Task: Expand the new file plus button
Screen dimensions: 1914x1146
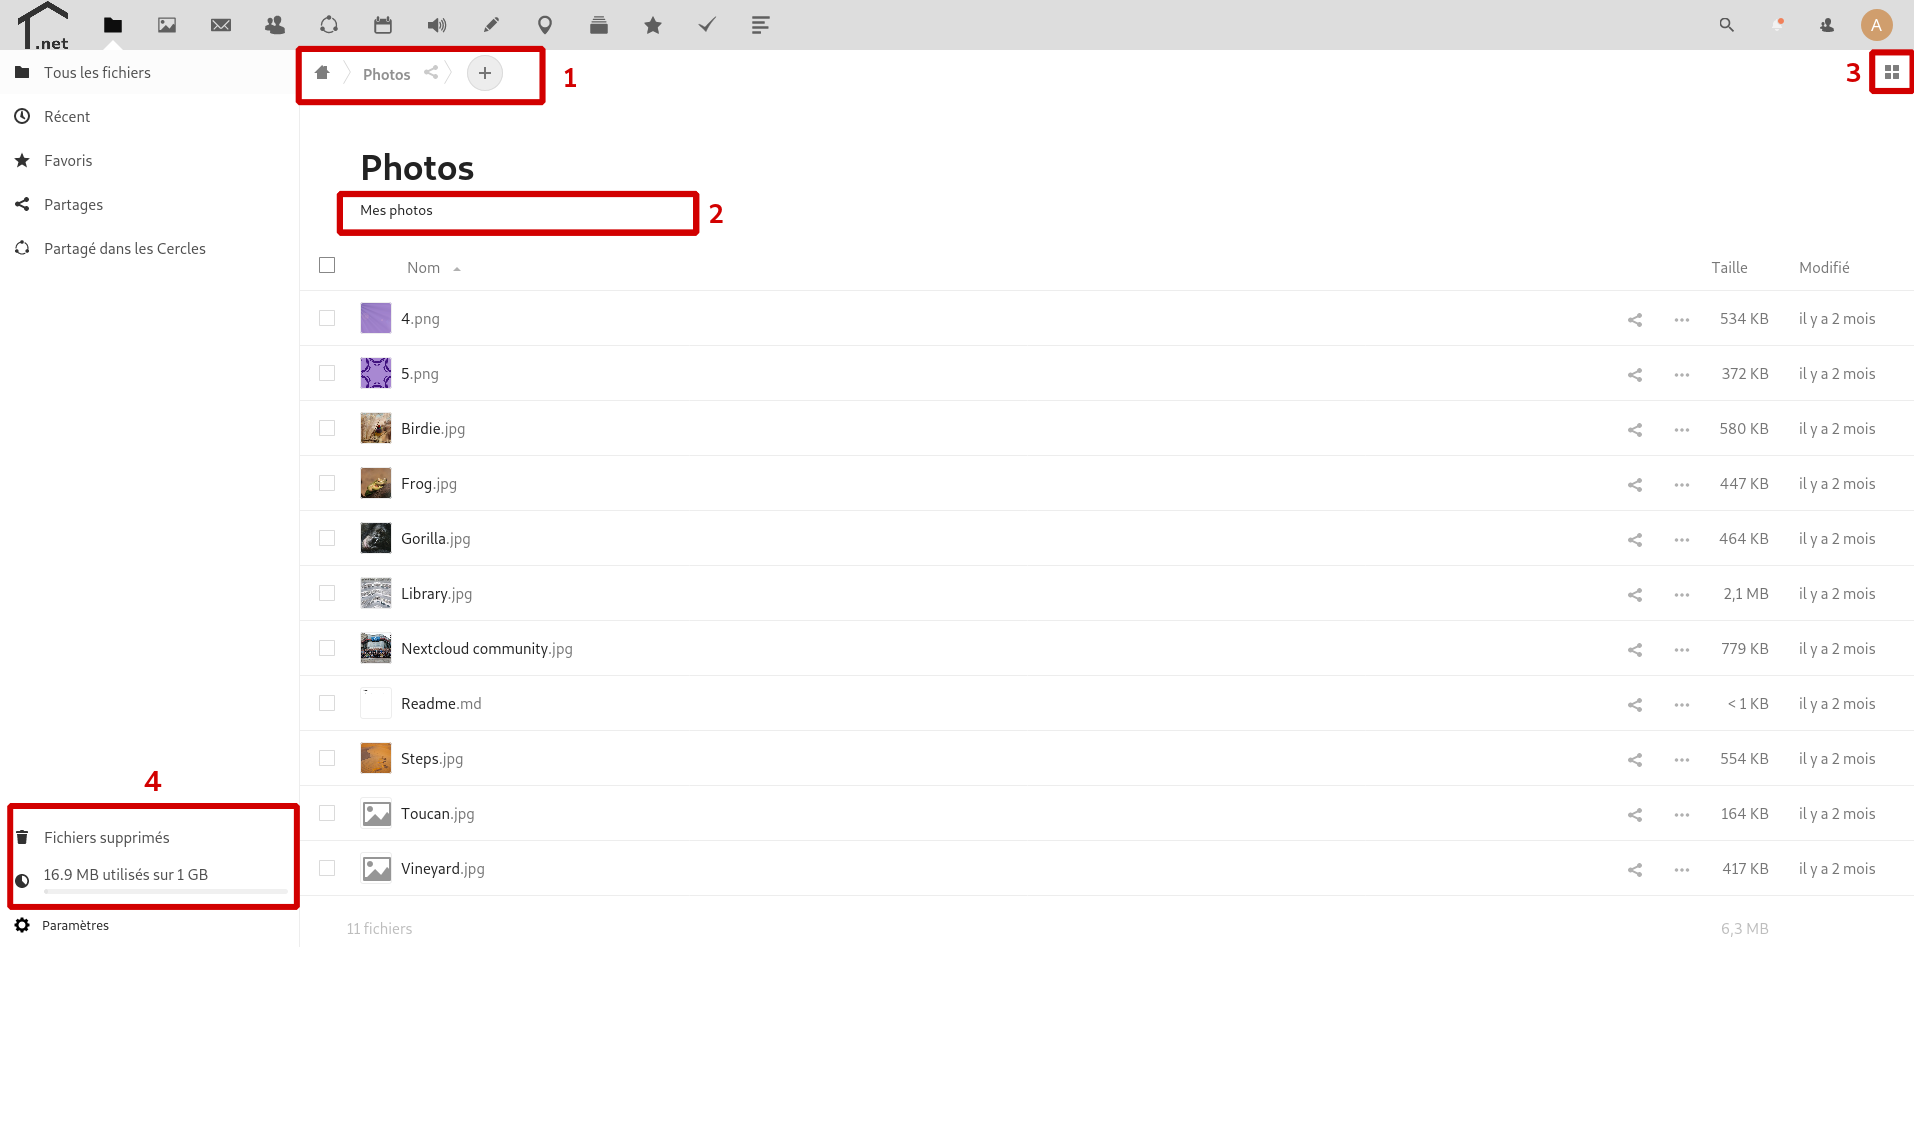Action: [x=485, y=73]
